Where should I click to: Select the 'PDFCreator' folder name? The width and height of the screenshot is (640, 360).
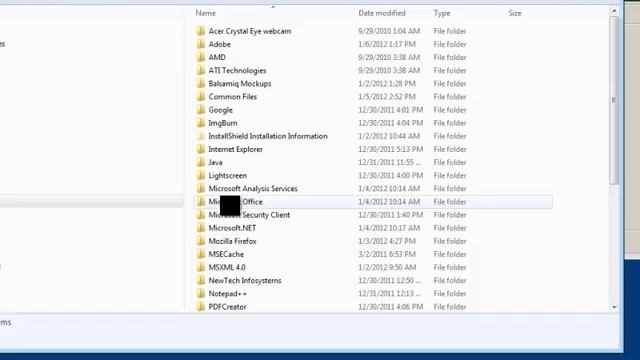(x=227, y=307)
